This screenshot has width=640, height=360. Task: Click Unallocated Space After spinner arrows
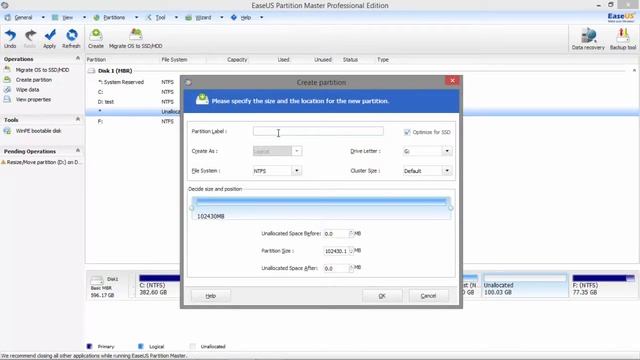pyautogui.click(x=351, y=268)
